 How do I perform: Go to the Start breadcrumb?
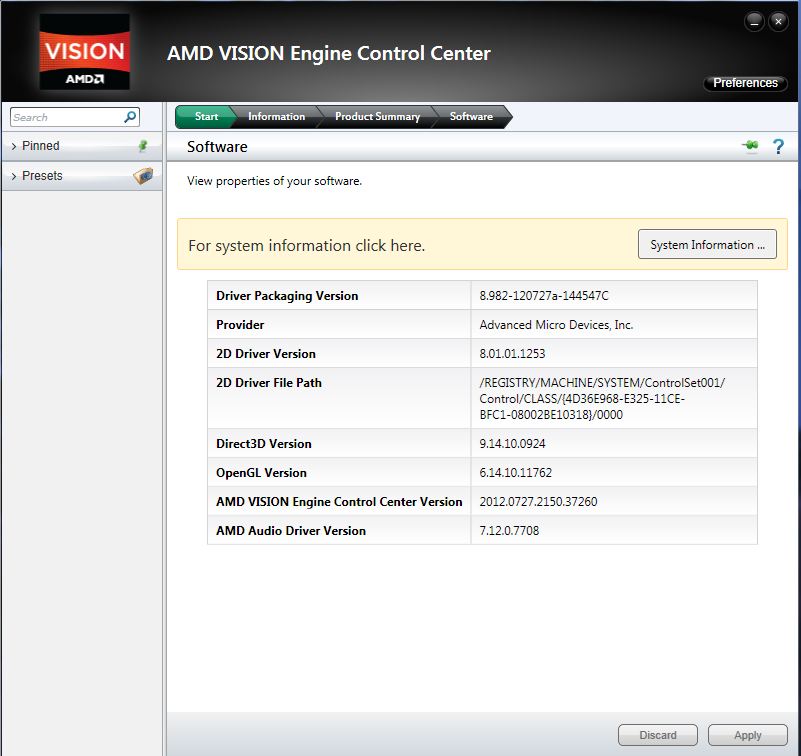tap(206, 116)
